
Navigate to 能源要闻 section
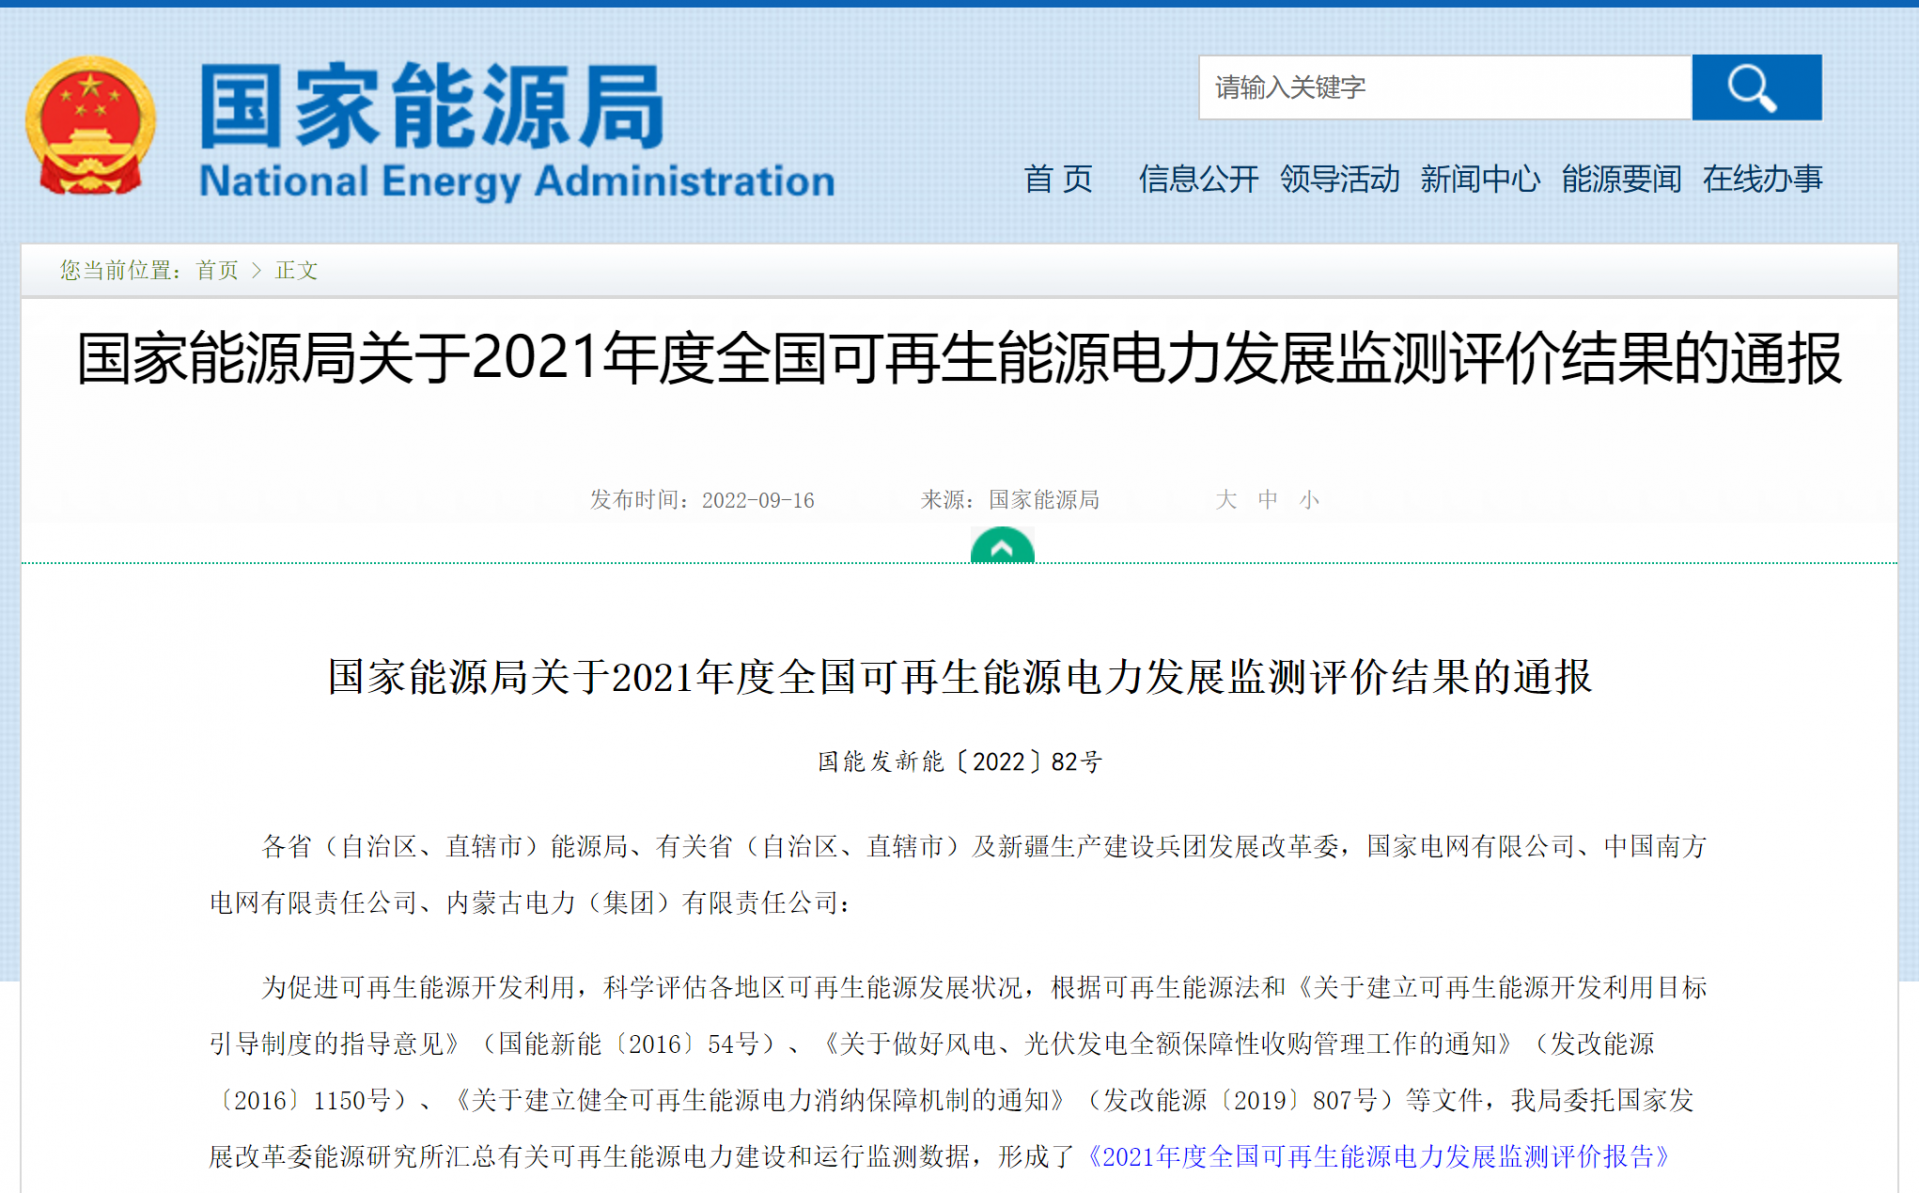click(x=1620, y=179)
